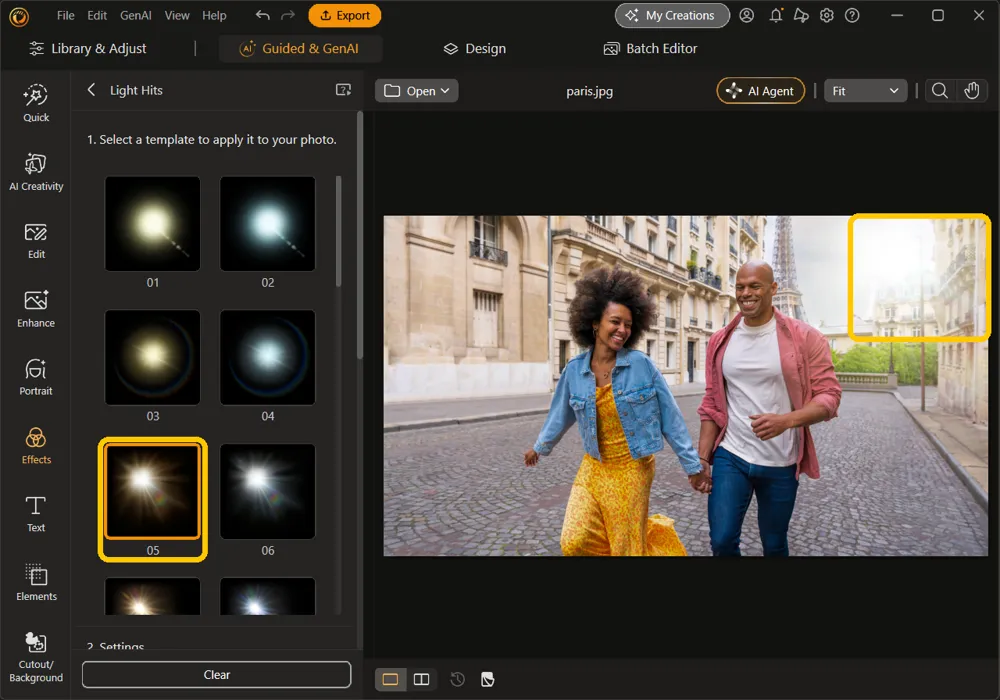Switch to the Batch Editor tab
Screen dimensions: 1000x700
coord(650,48)
